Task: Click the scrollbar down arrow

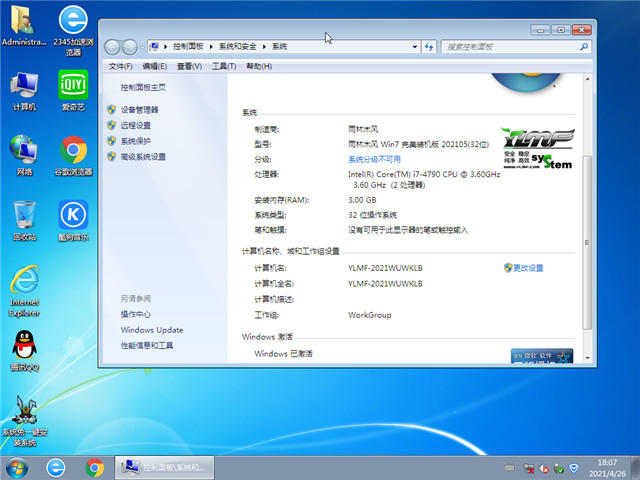Action: point(587,358)
